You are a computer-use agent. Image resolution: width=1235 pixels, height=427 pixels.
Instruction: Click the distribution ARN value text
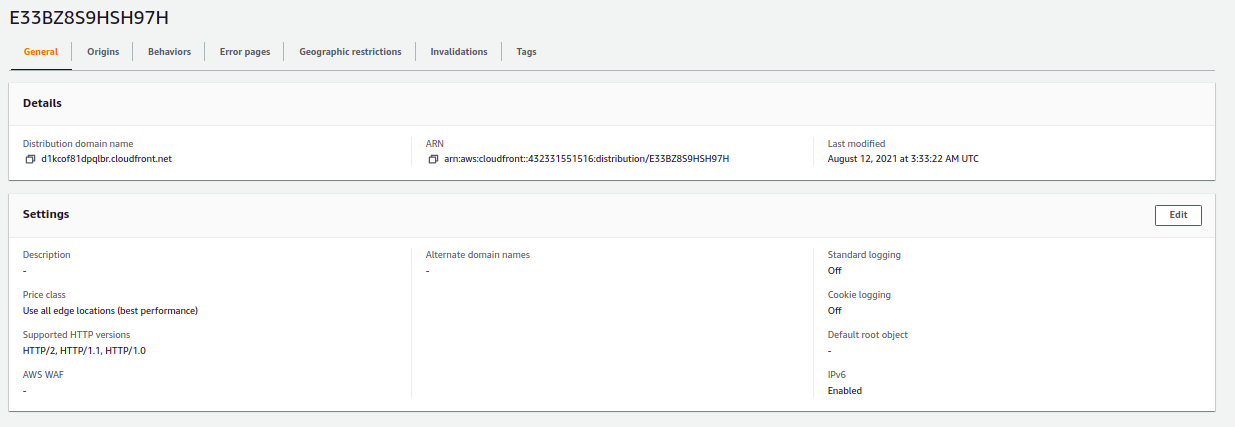point(586,159)
